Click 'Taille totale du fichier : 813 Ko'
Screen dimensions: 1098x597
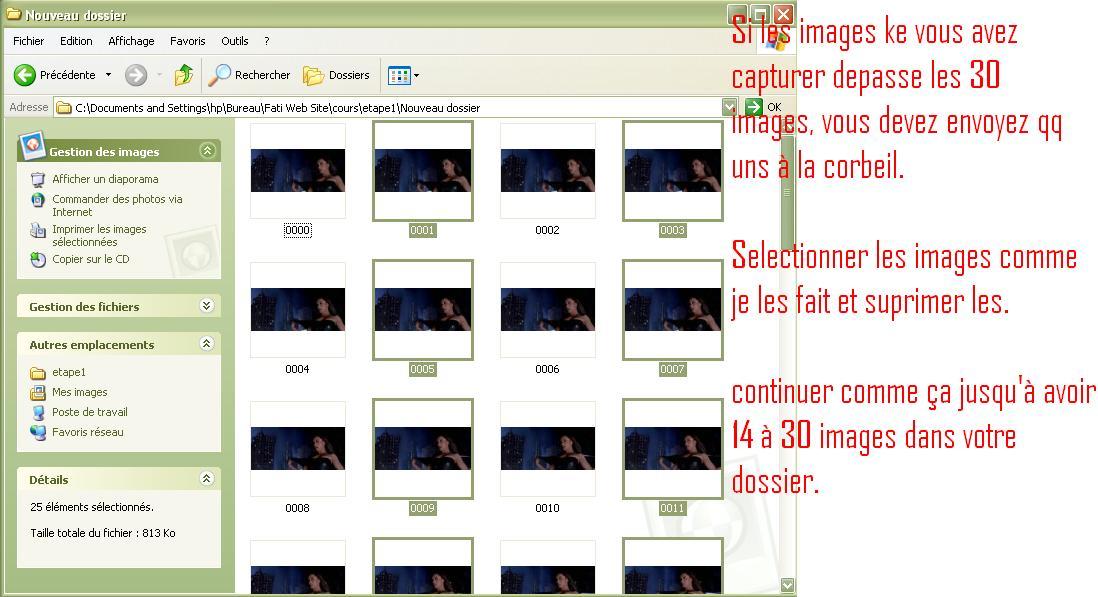point(102,533)
